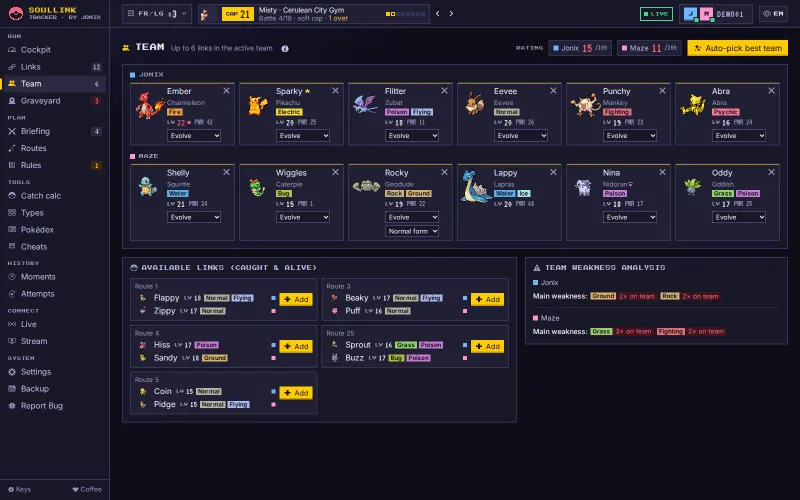
Task: Click the battle progress indicator bar
Action: (x=406, y=14)
